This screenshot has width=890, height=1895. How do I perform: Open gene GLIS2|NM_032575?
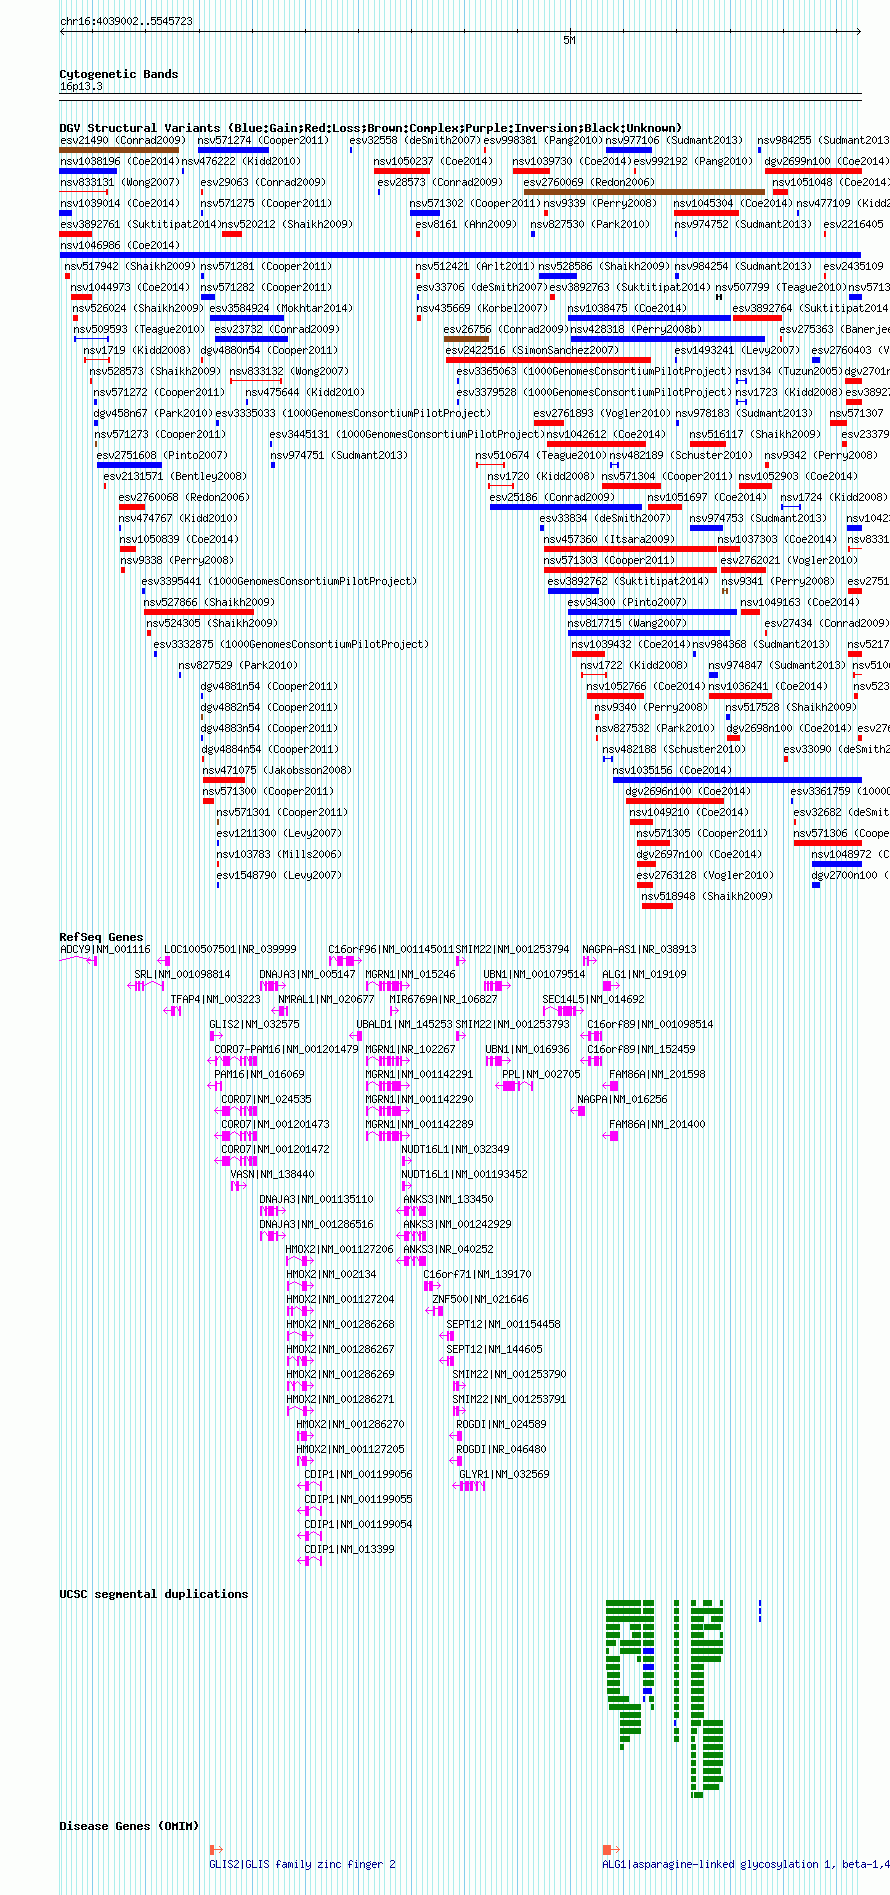click(254, 1024)
